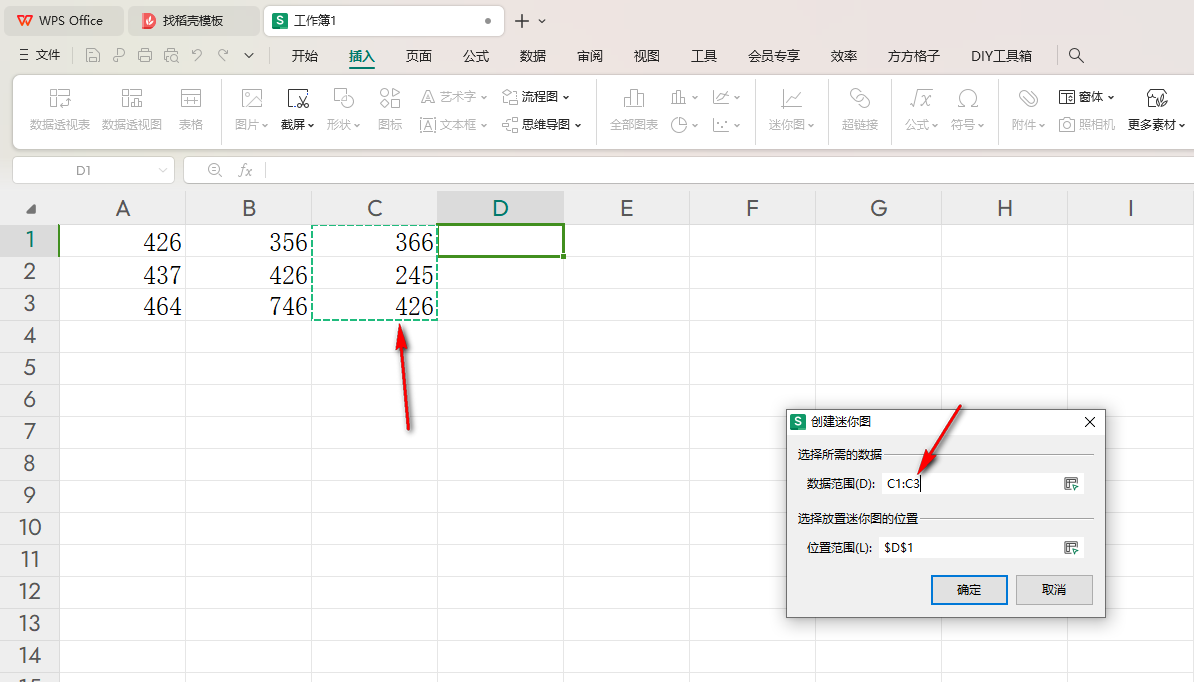This screenshot has width=1194, height=682.
Task: Open the 方方格子 ribbon tab
Action: pos(914,56)
